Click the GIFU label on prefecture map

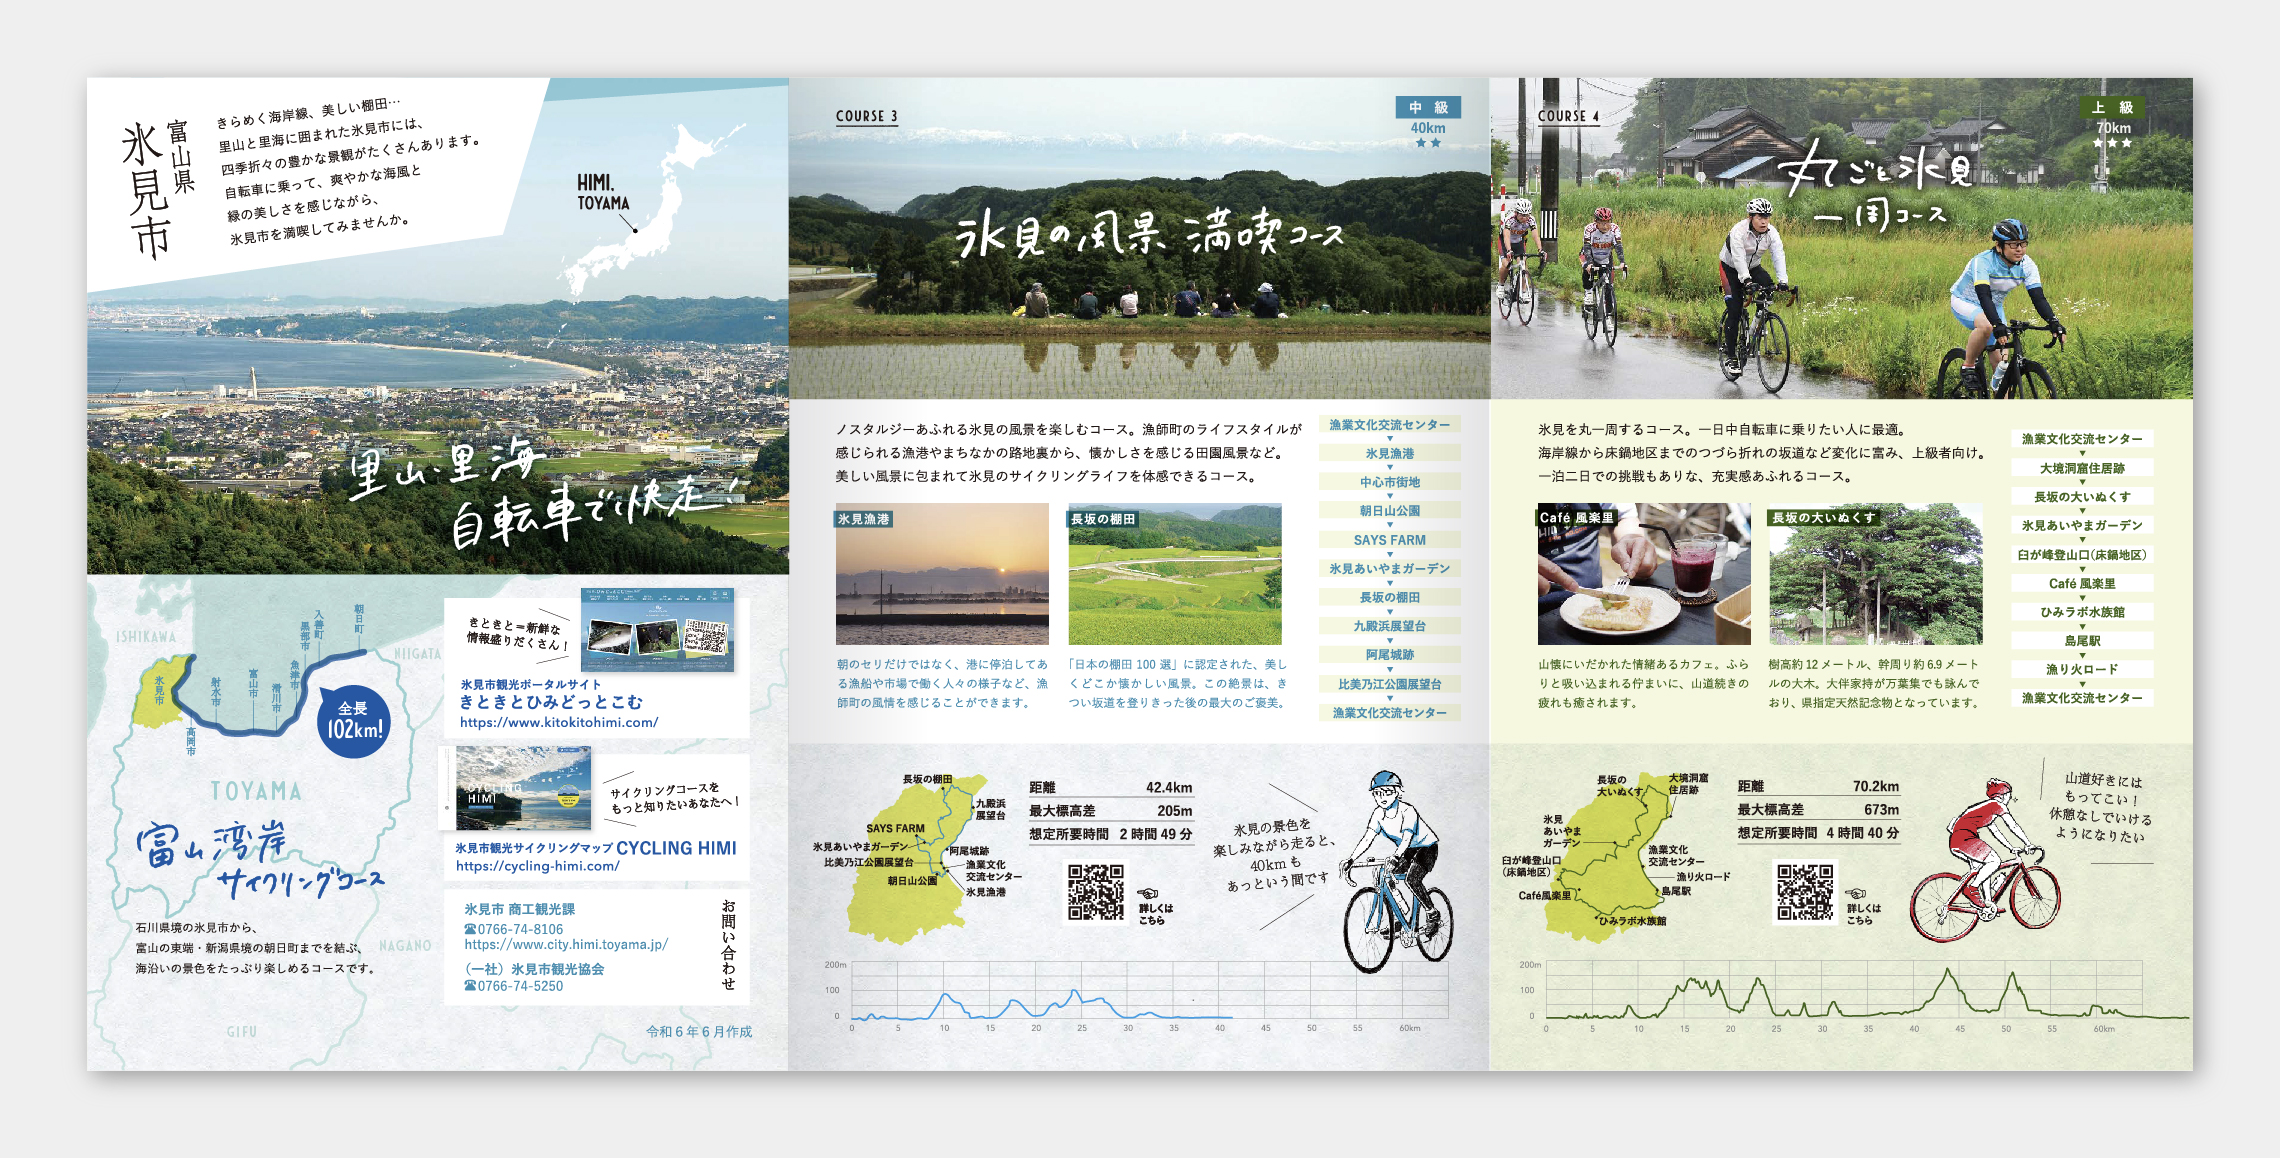242,1032
